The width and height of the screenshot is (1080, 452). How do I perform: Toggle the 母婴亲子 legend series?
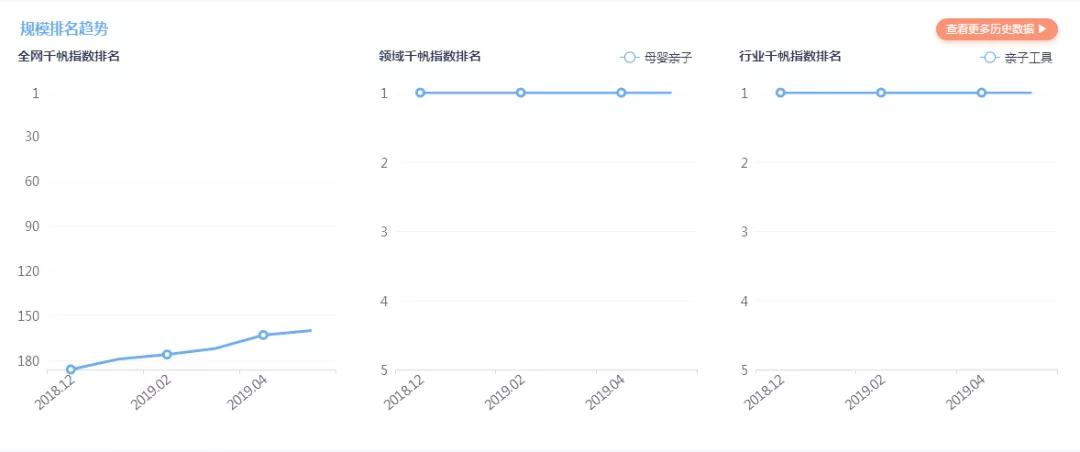pos(656,58)
